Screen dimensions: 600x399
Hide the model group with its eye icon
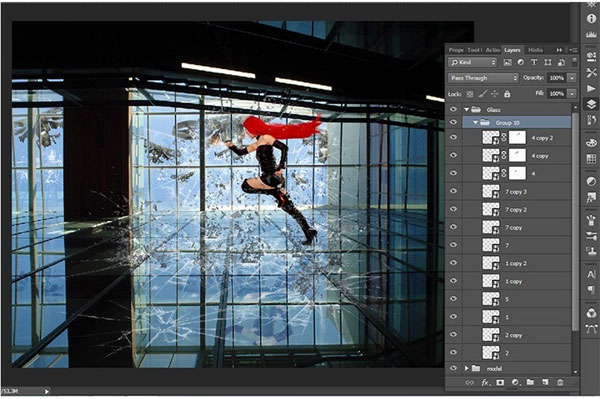coord(453,368)
